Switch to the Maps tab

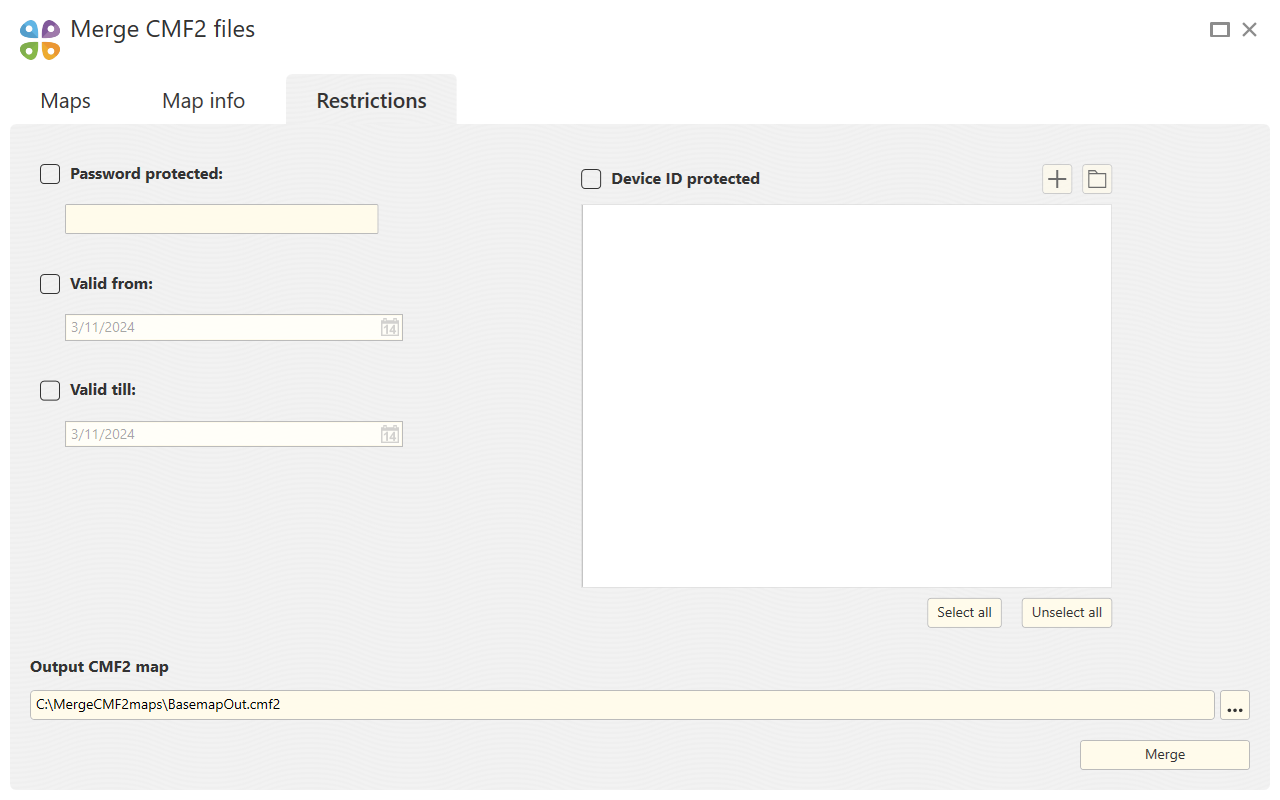66,101
